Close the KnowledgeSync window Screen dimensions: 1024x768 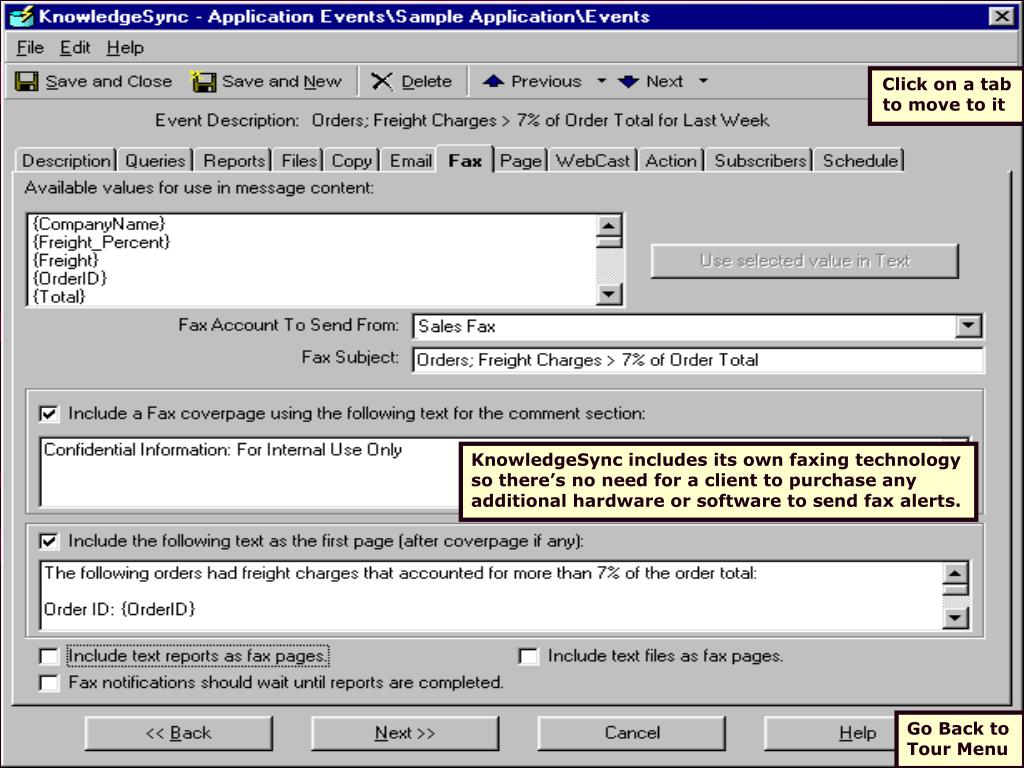point(1001,16)
